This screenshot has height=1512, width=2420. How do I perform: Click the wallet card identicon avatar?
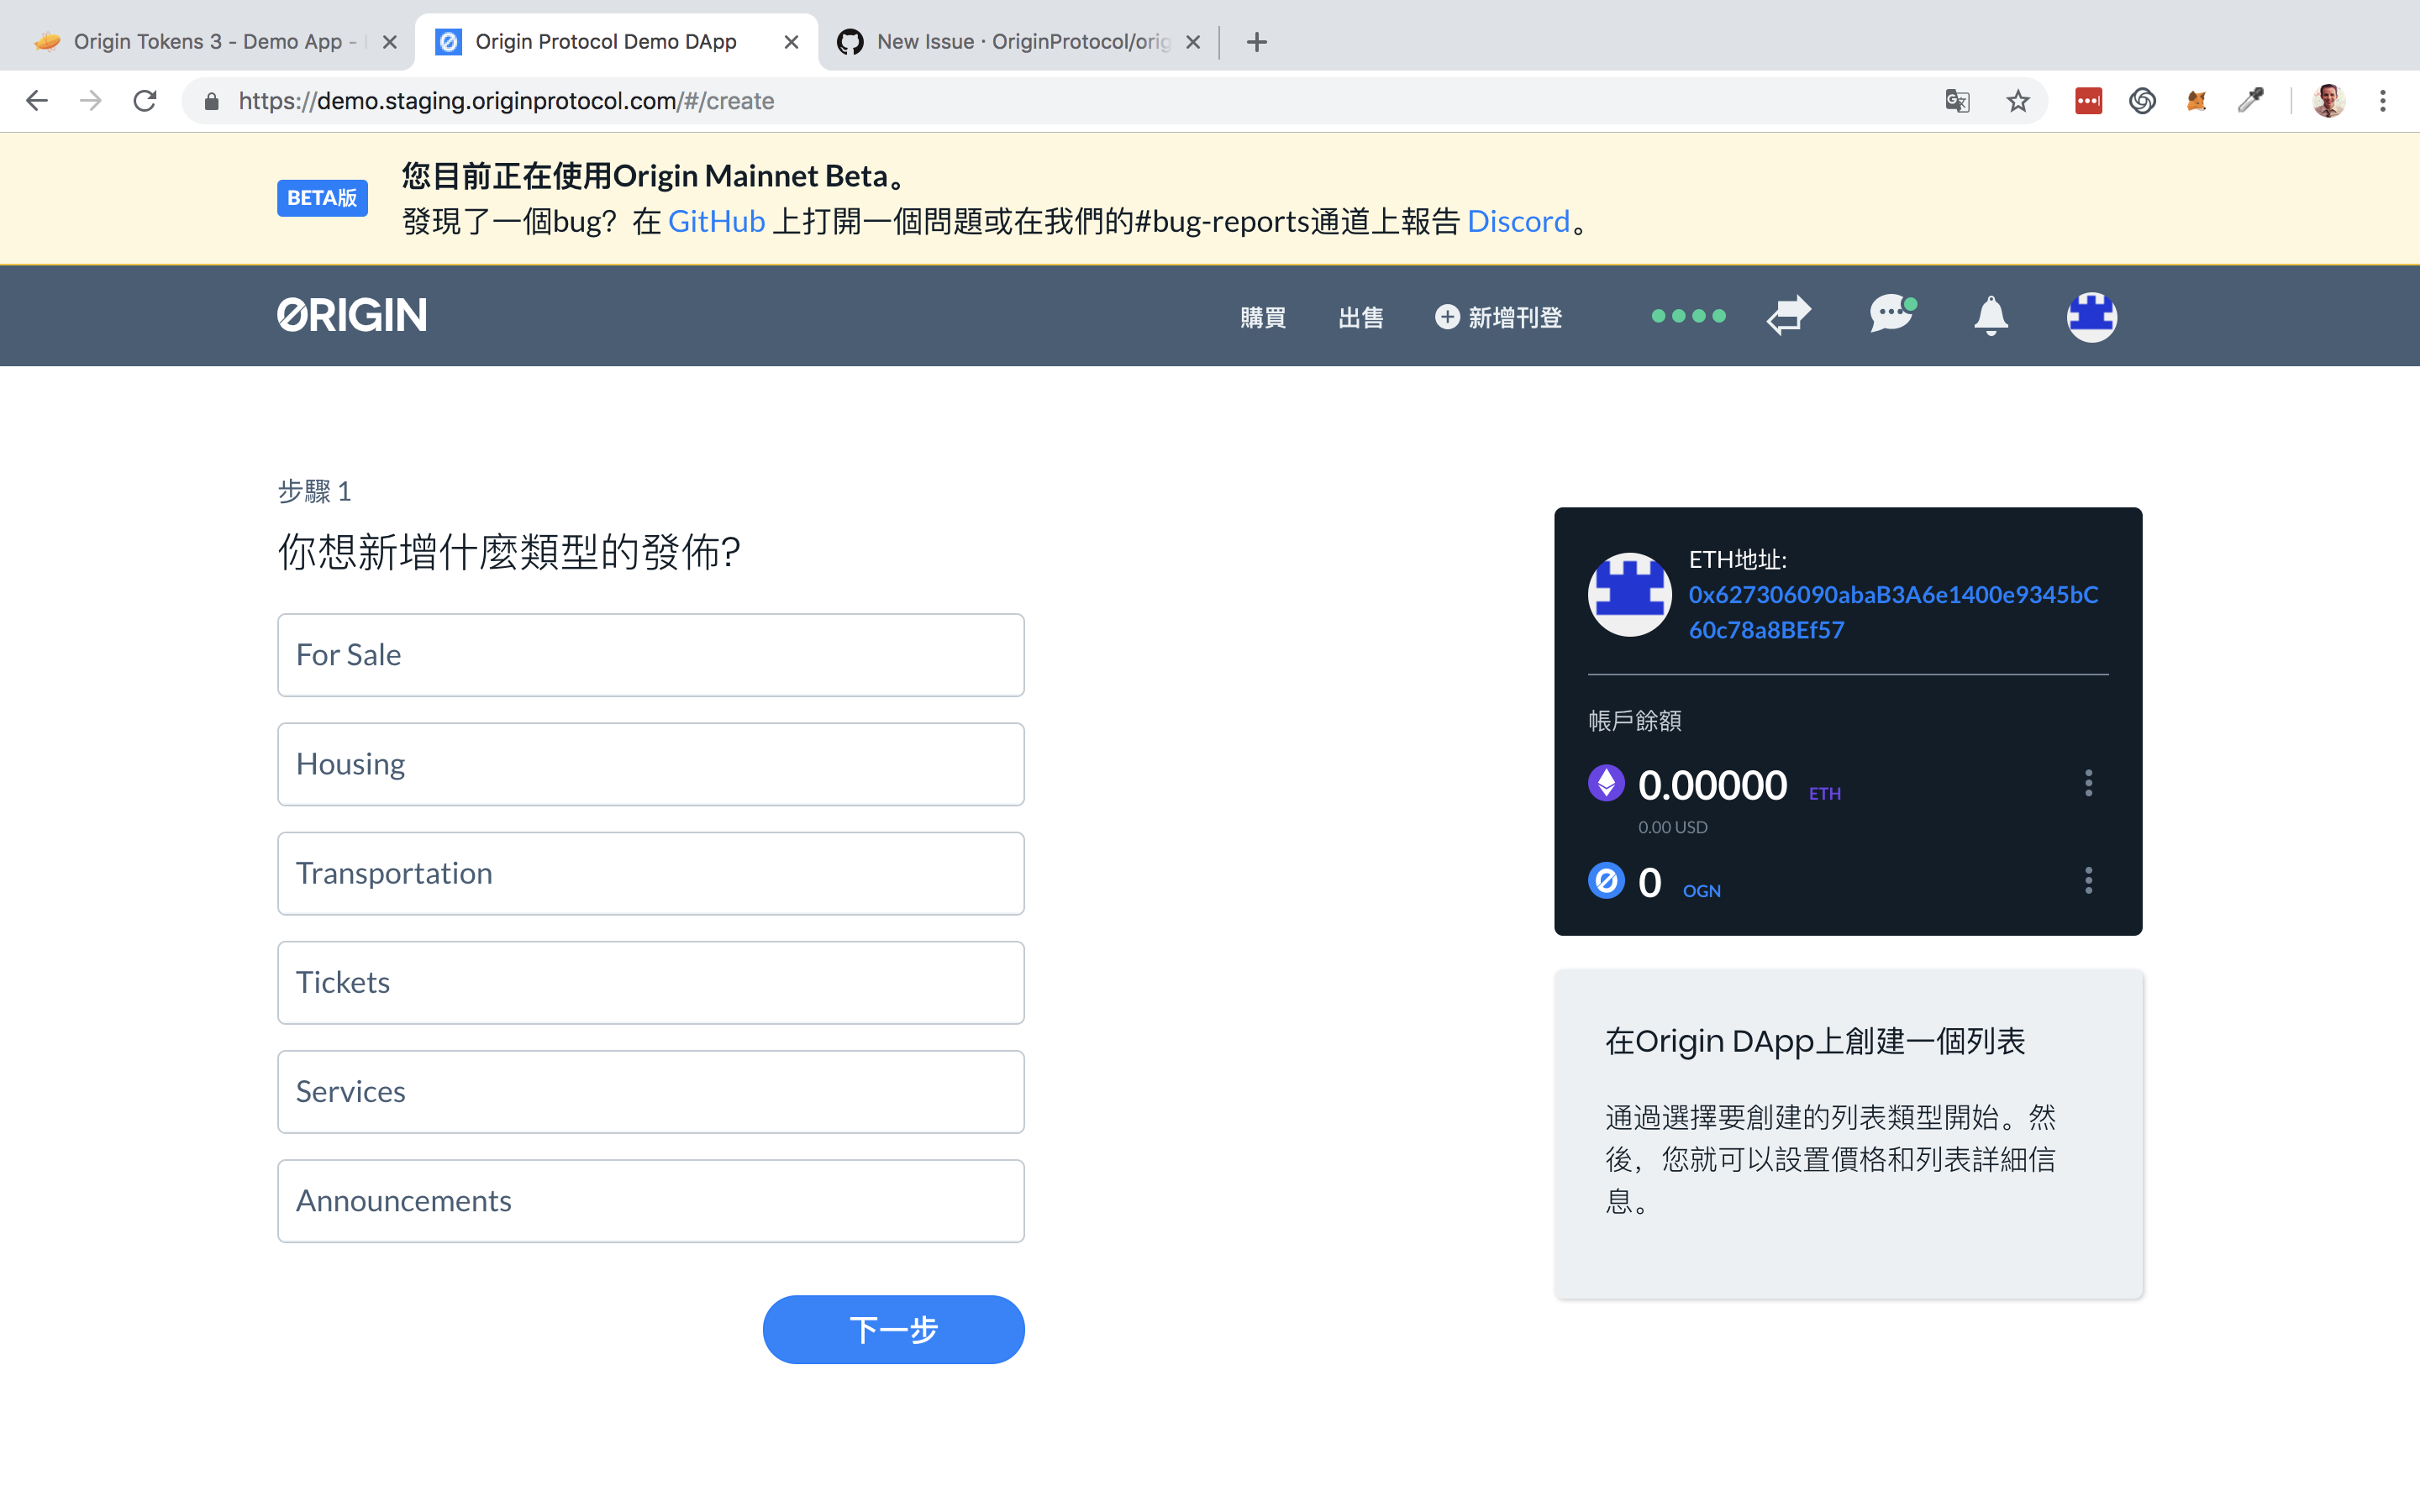click(1630, 595)
